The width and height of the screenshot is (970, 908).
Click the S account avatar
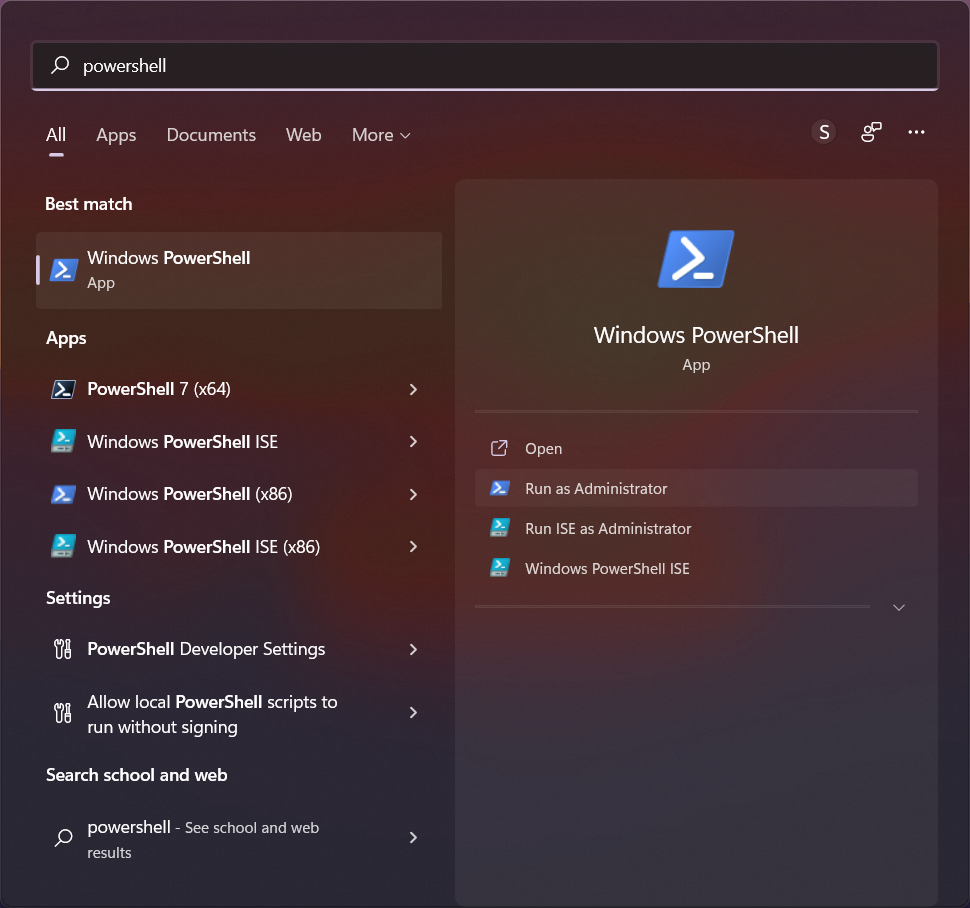click(x=823, y=131)
